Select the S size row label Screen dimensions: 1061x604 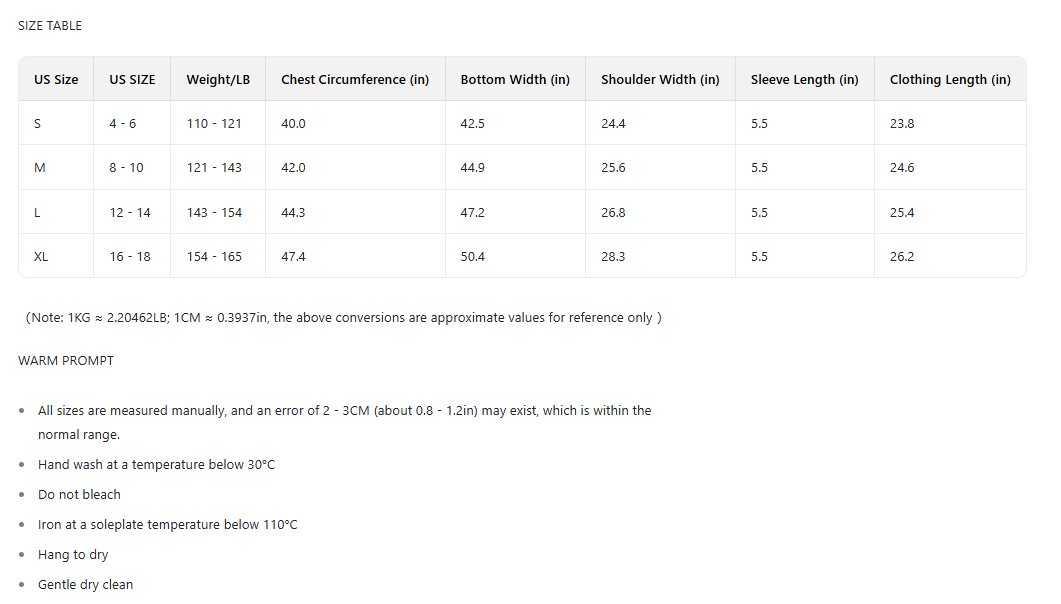(x=38, y=124)
